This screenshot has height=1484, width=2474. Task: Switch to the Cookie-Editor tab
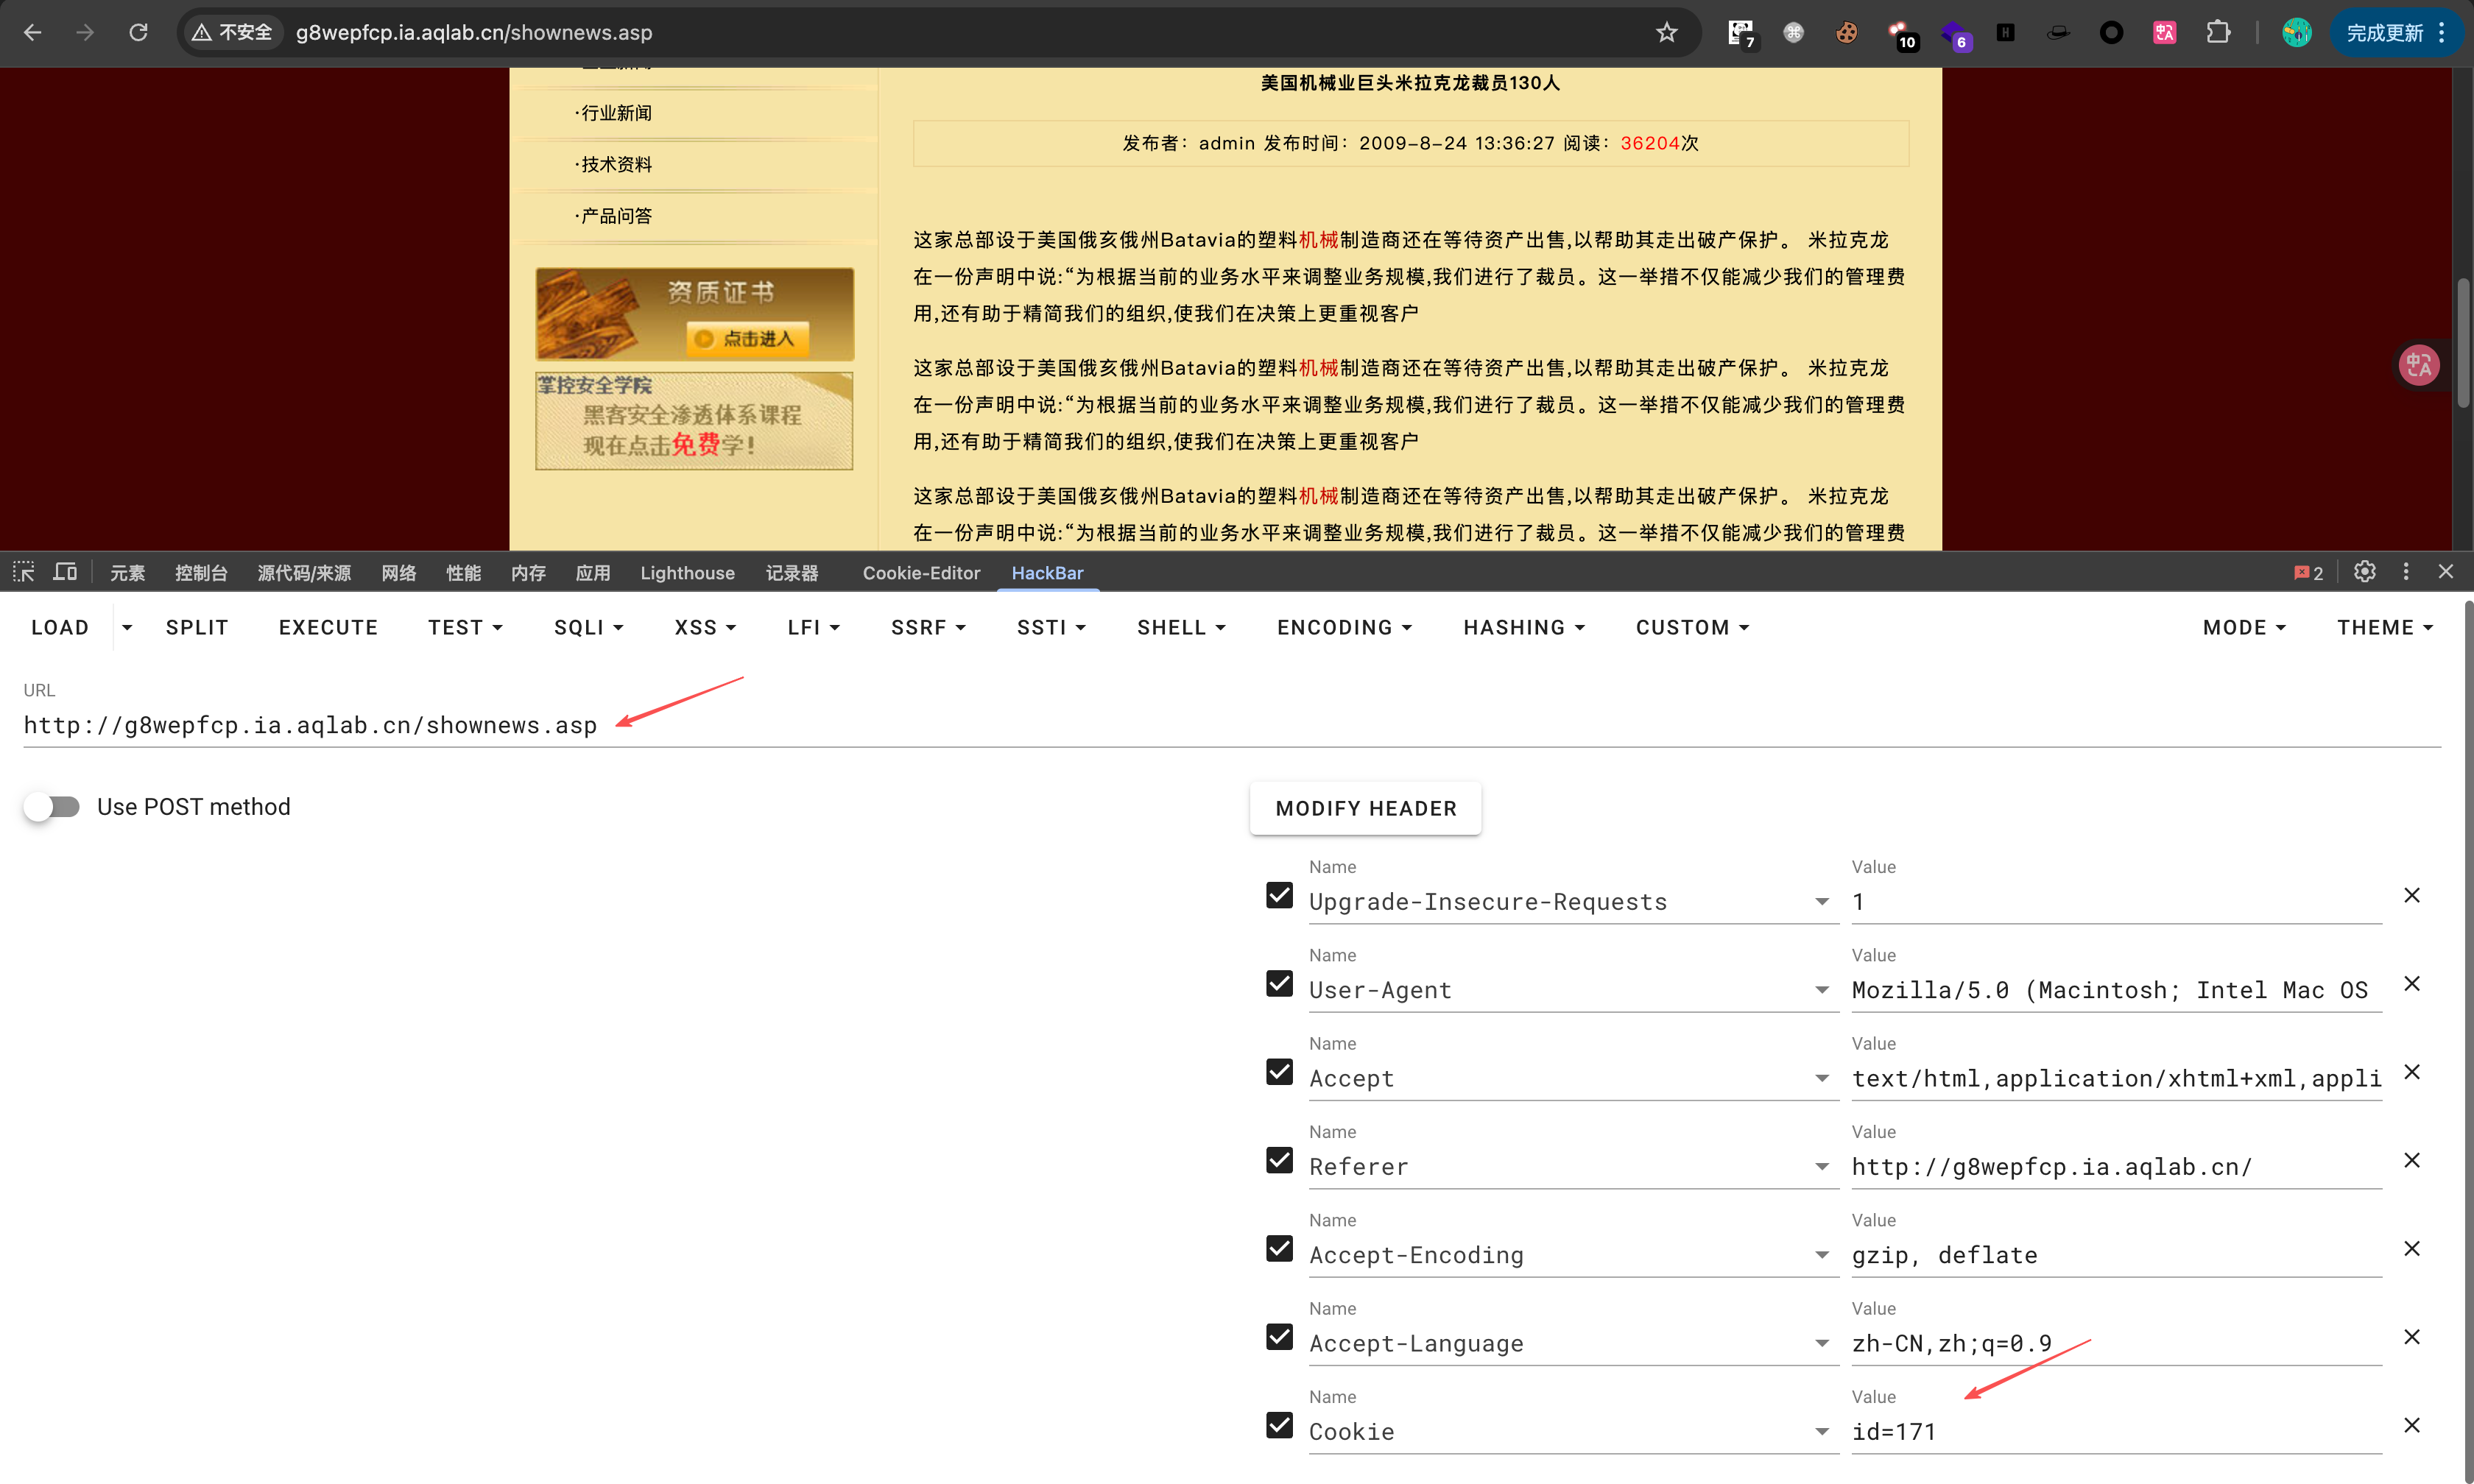pyautogui.click(x=921, y=573)
